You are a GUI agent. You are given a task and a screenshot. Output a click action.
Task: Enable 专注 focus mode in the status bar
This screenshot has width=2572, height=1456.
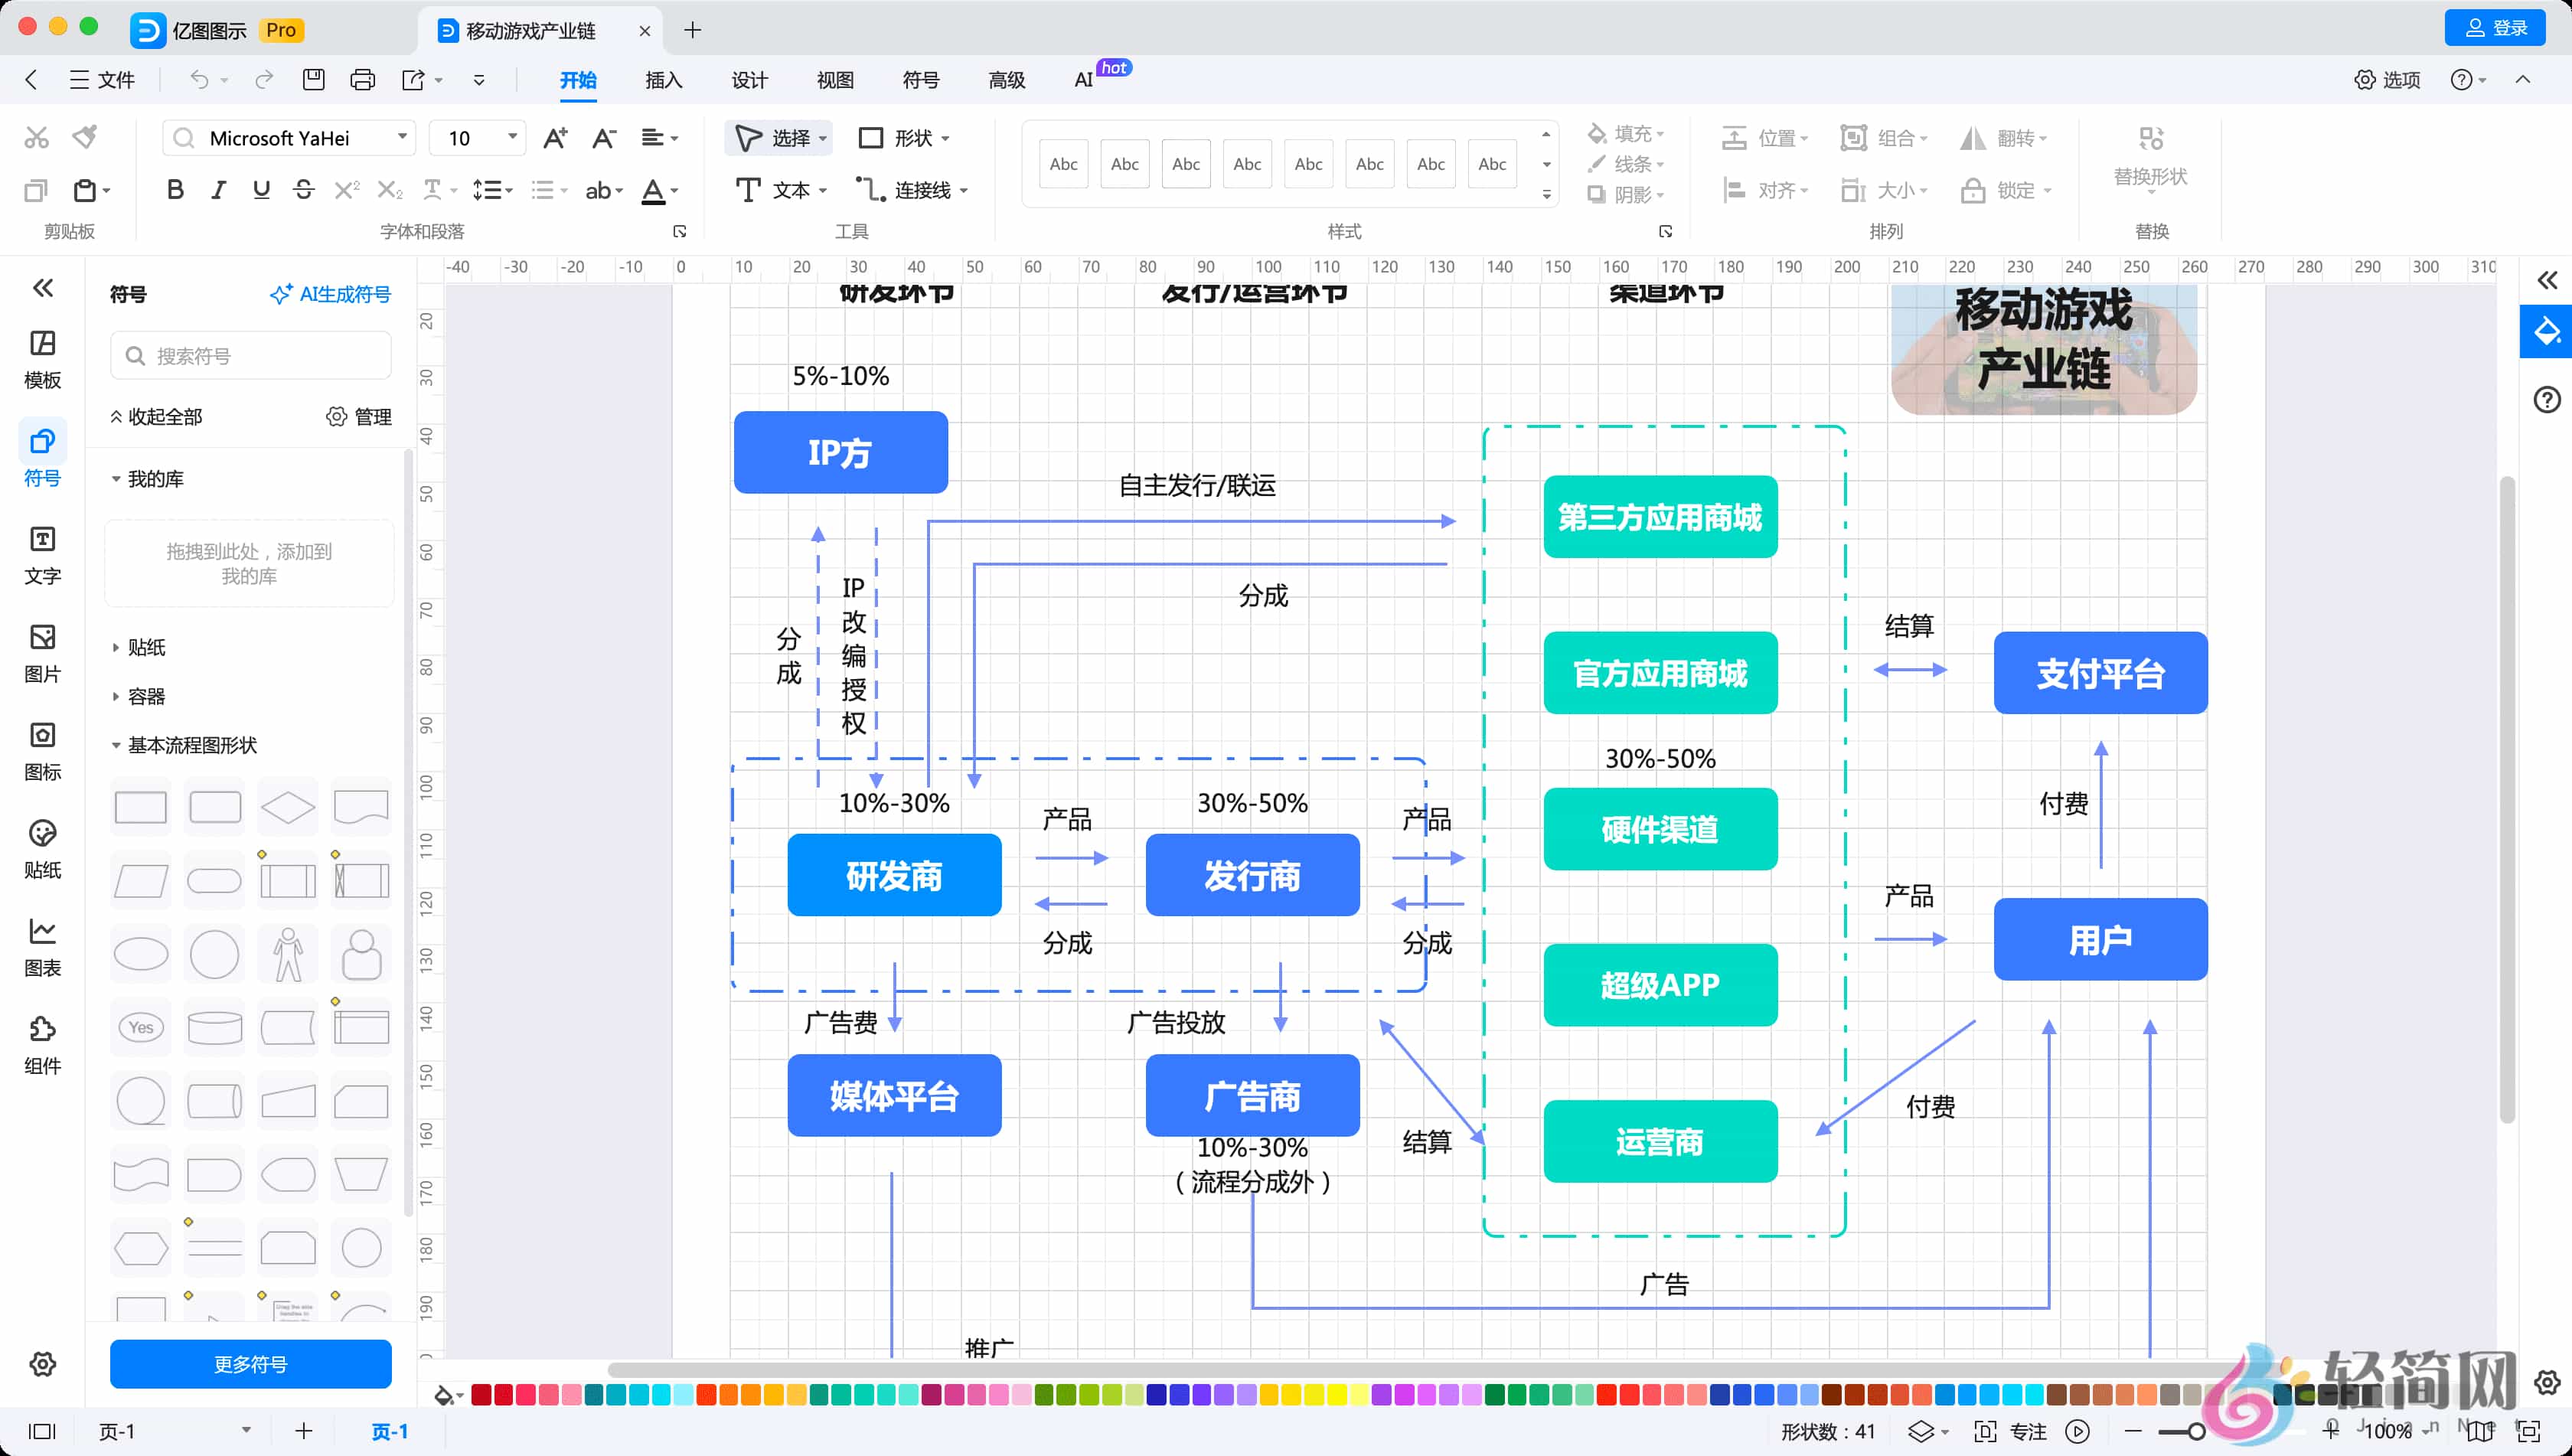2031,1431
